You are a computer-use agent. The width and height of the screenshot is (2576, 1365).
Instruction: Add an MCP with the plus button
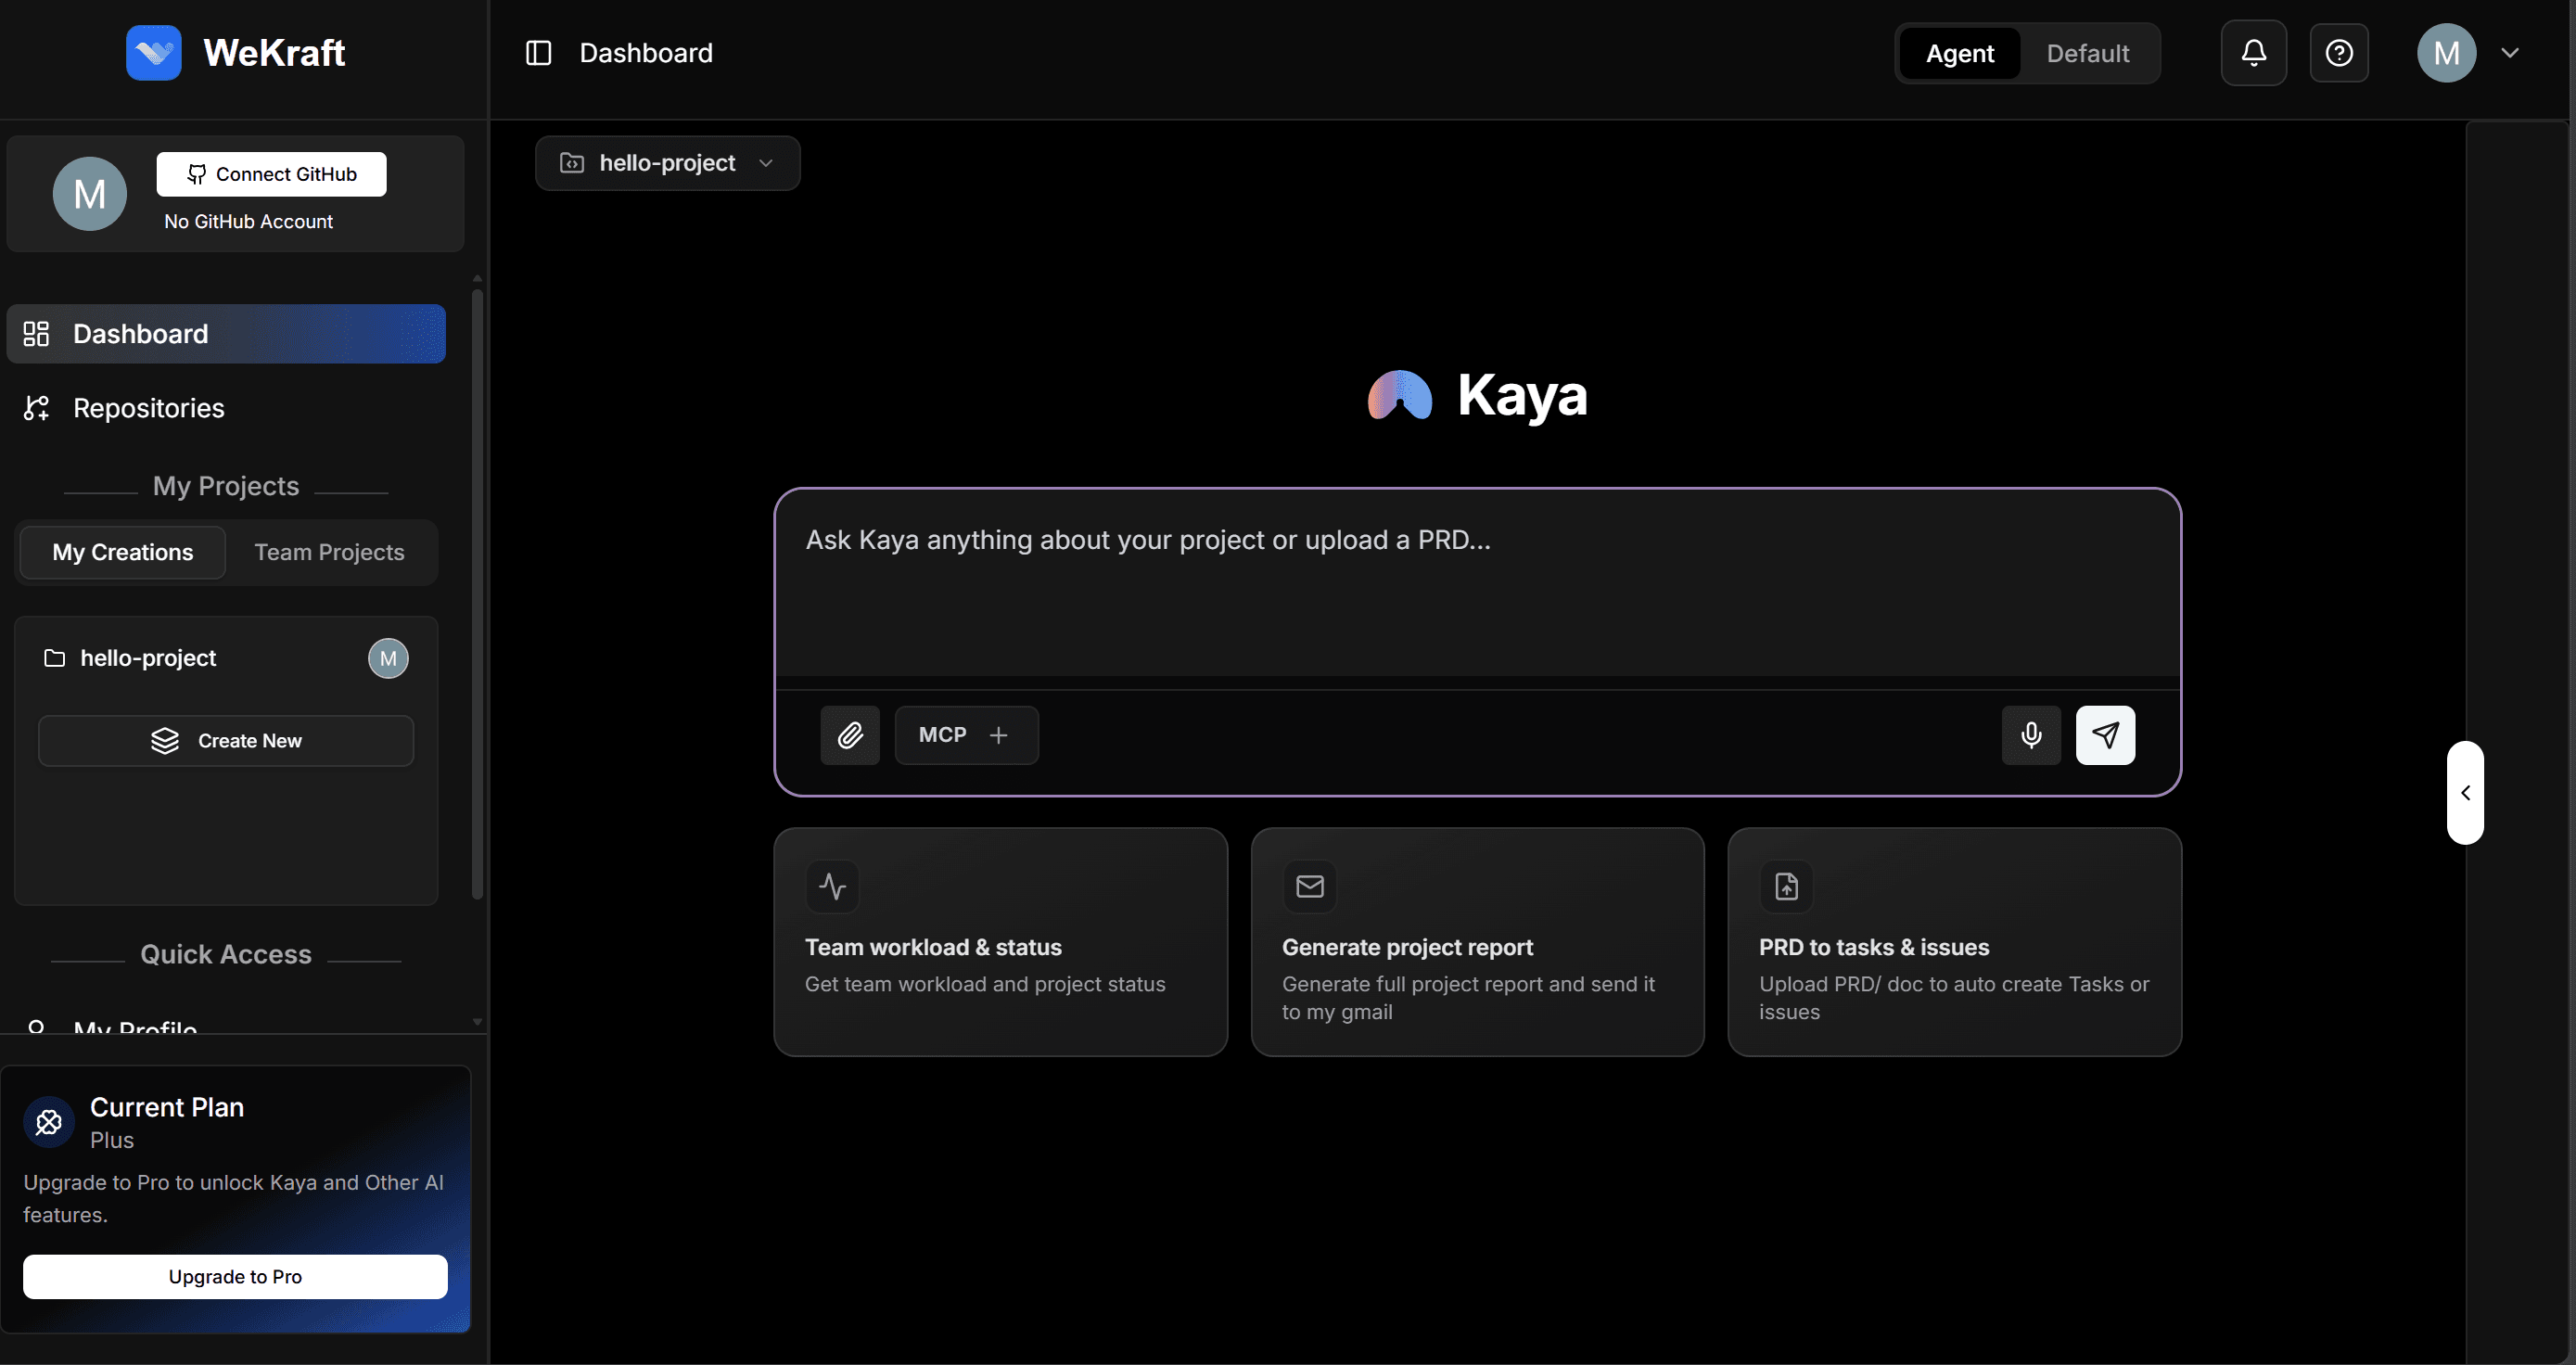pos(998,735)
